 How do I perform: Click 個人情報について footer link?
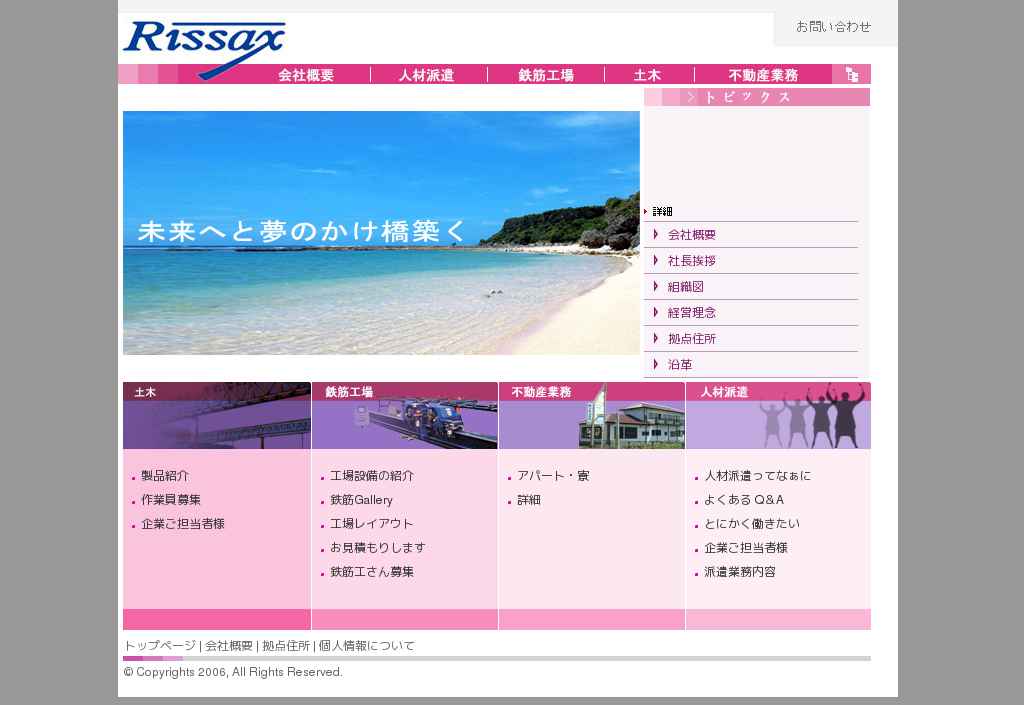367,646
